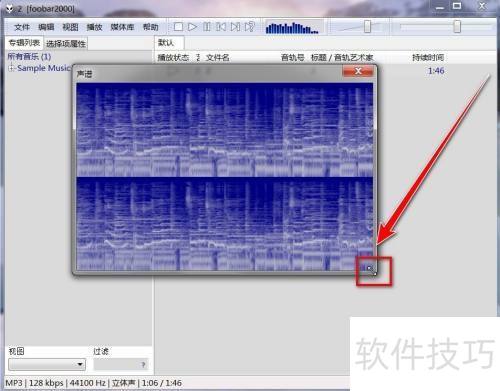500x391 pixels.
Task: Click the Stop playback button
Action: click(178, 27)
